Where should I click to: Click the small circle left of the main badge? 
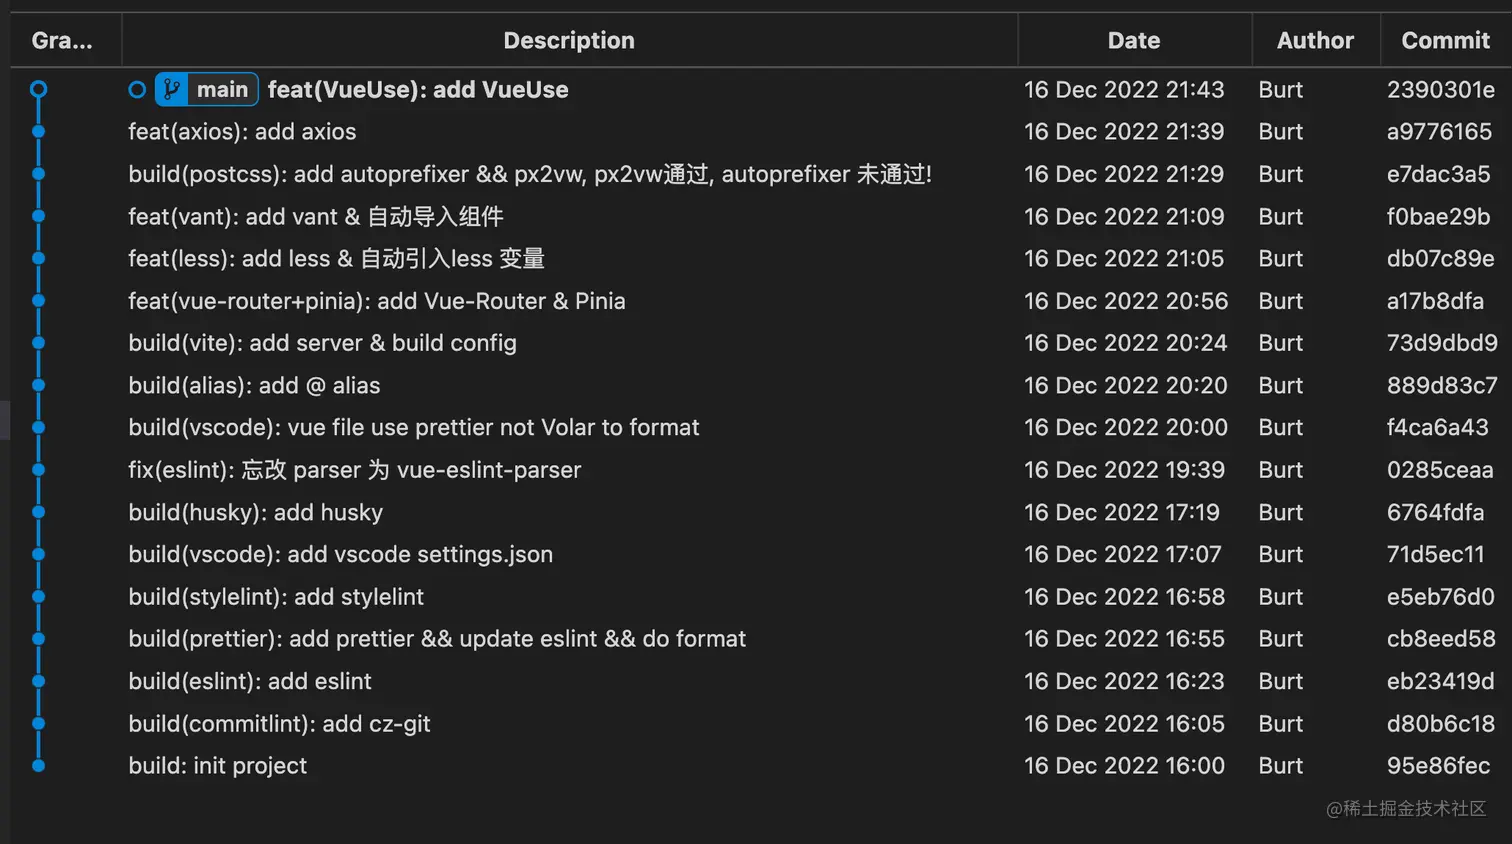point(137,89)
